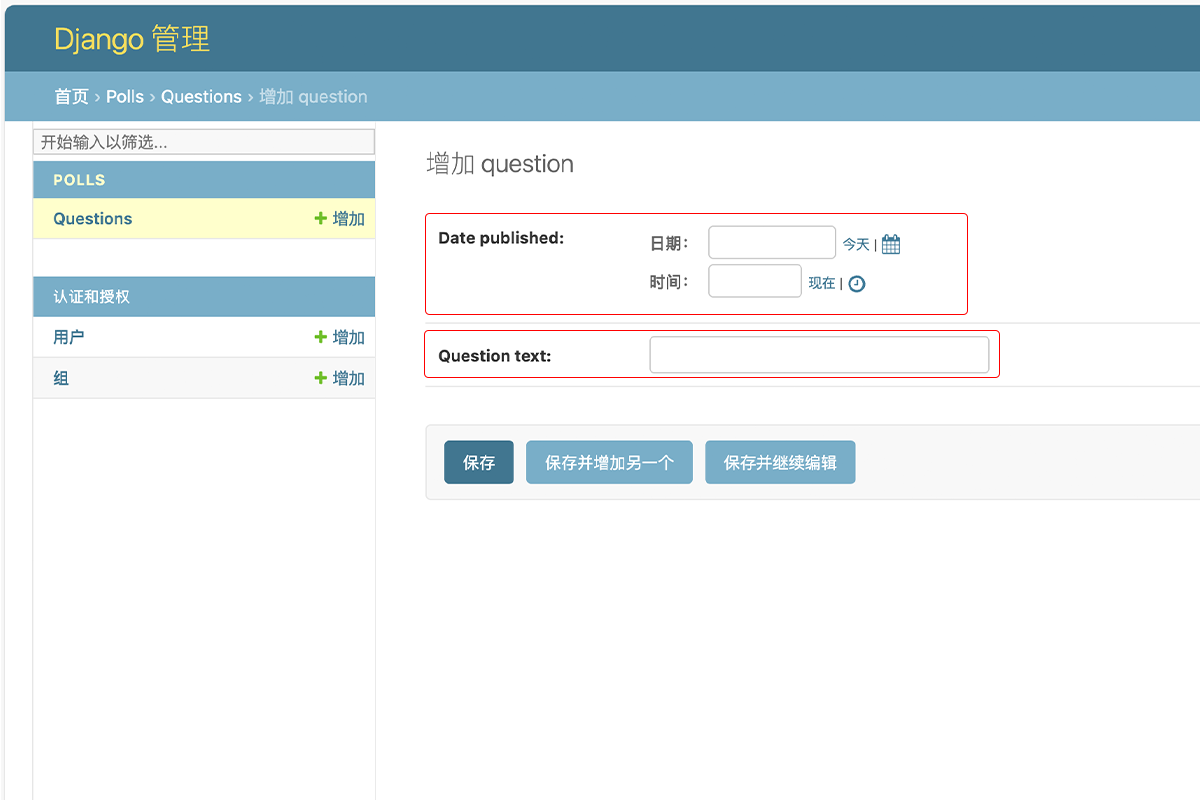This screenshot has width=1200, height=800.
Task: Click the 保存 save button
Action: (479, 463)
